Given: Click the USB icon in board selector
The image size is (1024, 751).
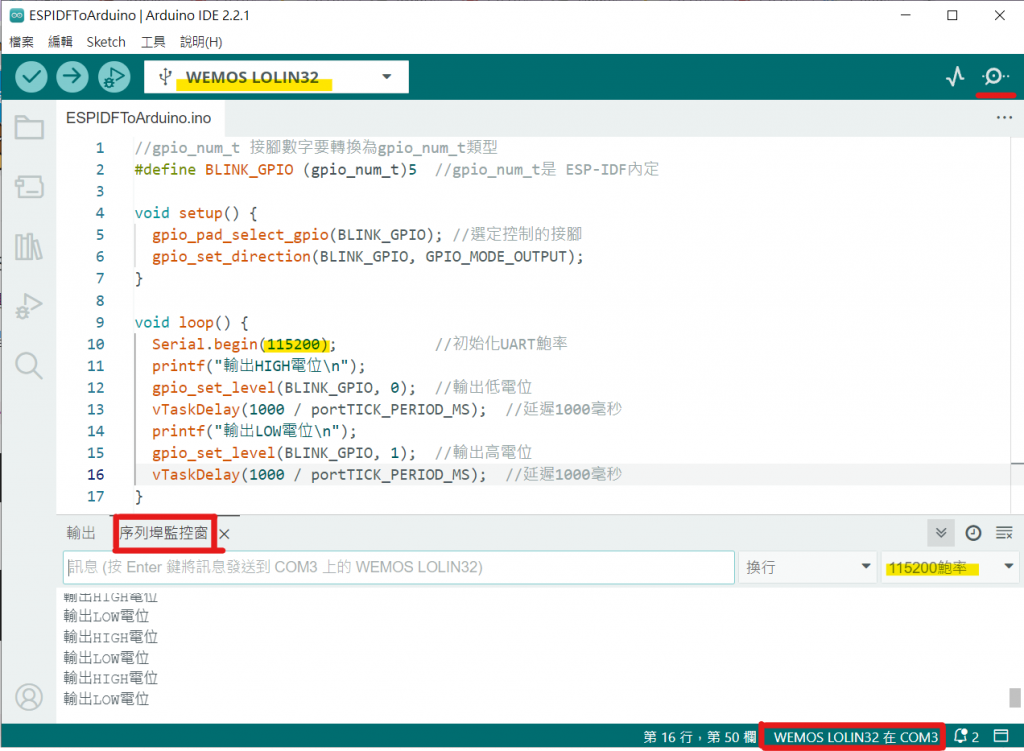Looking at the screenshot, I should click(165, 76).
